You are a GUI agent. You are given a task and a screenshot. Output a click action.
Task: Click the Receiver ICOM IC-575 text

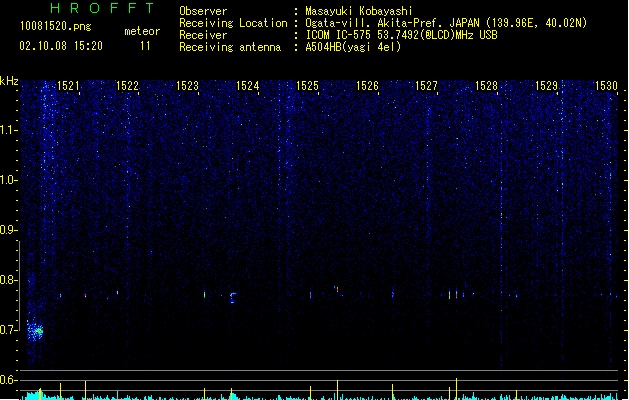[401, 35]
